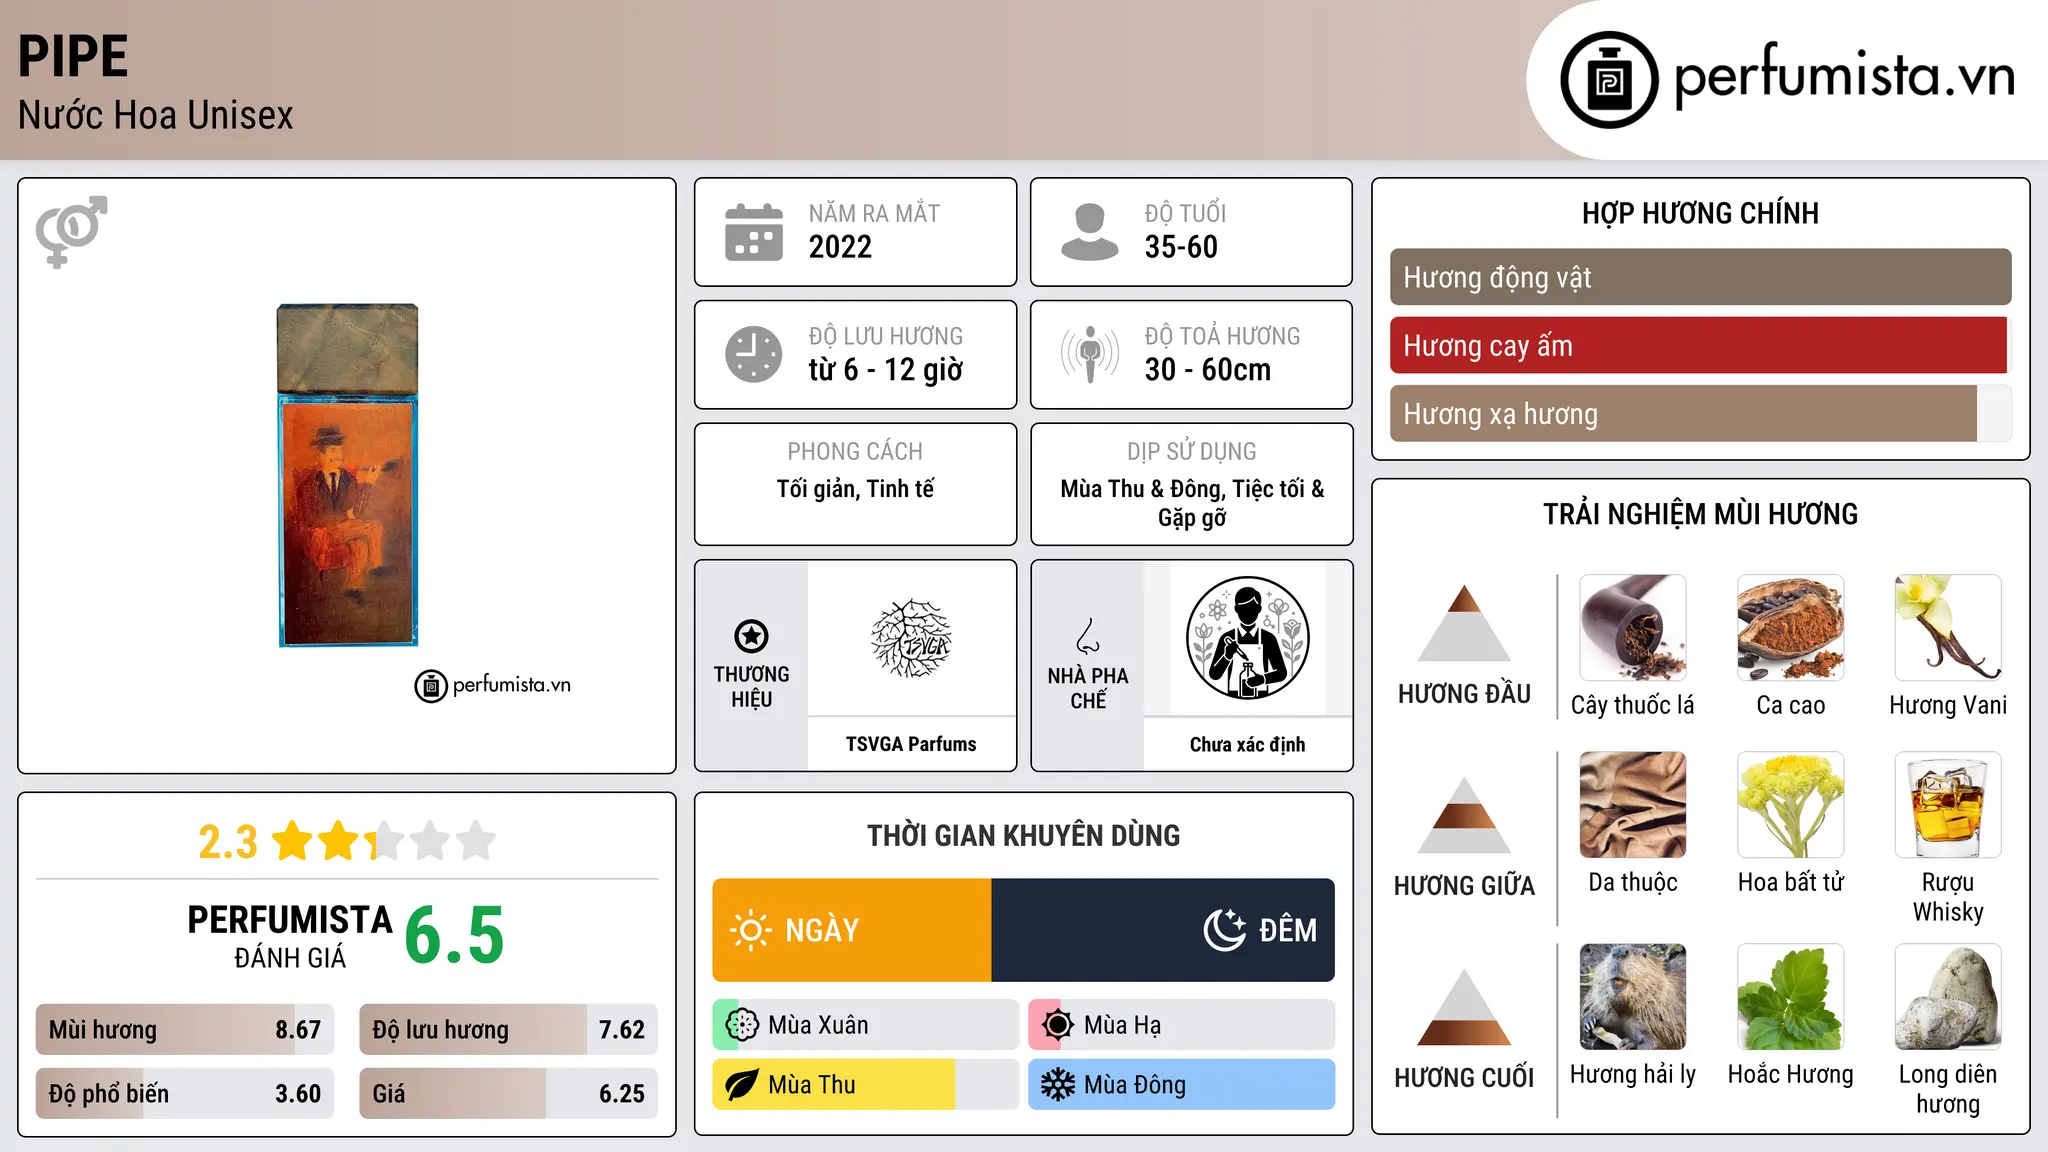
Task: Open the Da thuộc note image
Action: 1633,805
